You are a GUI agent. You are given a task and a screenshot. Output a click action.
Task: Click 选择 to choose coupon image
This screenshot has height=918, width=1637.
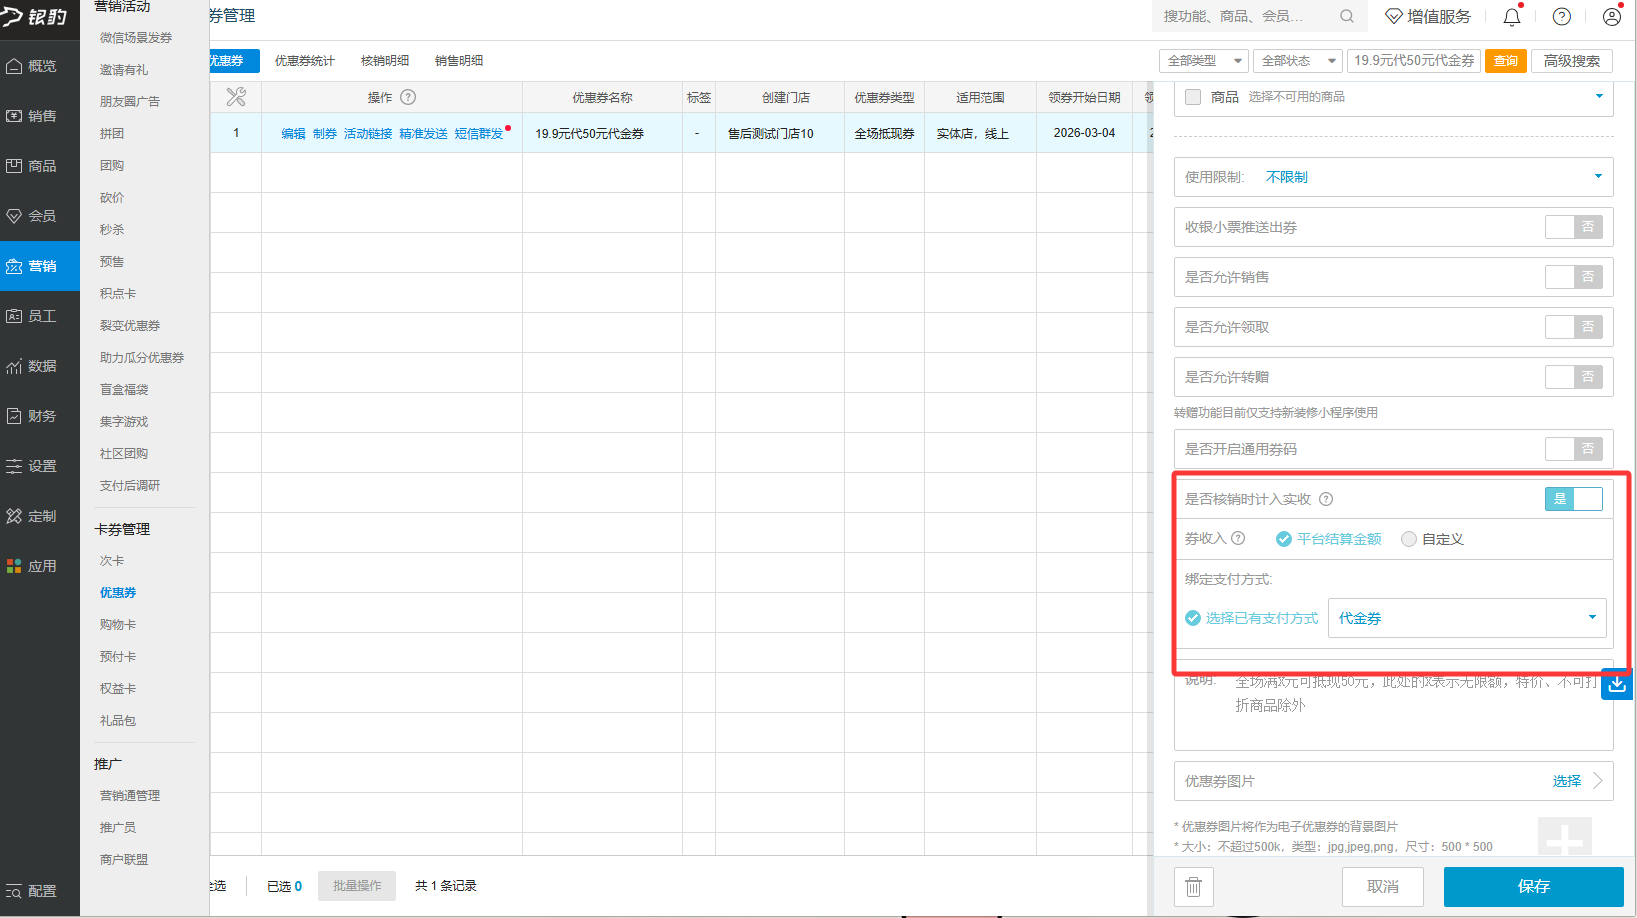click(x=1567, y=781)
